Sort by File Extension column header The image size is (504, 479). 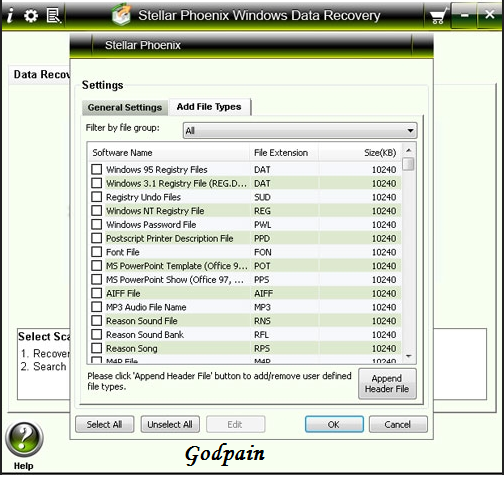click(x=284, y=153)
